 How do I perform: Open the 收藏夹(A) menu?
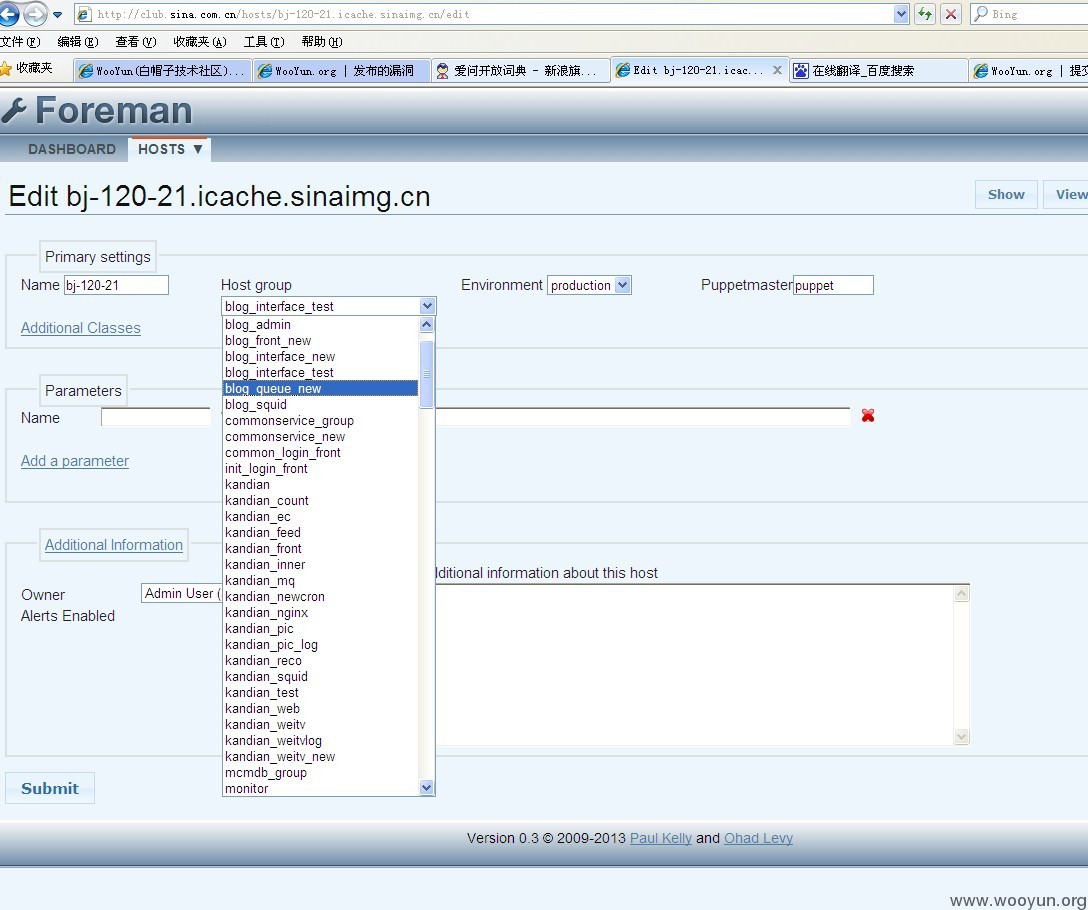(x=200, y=42)
